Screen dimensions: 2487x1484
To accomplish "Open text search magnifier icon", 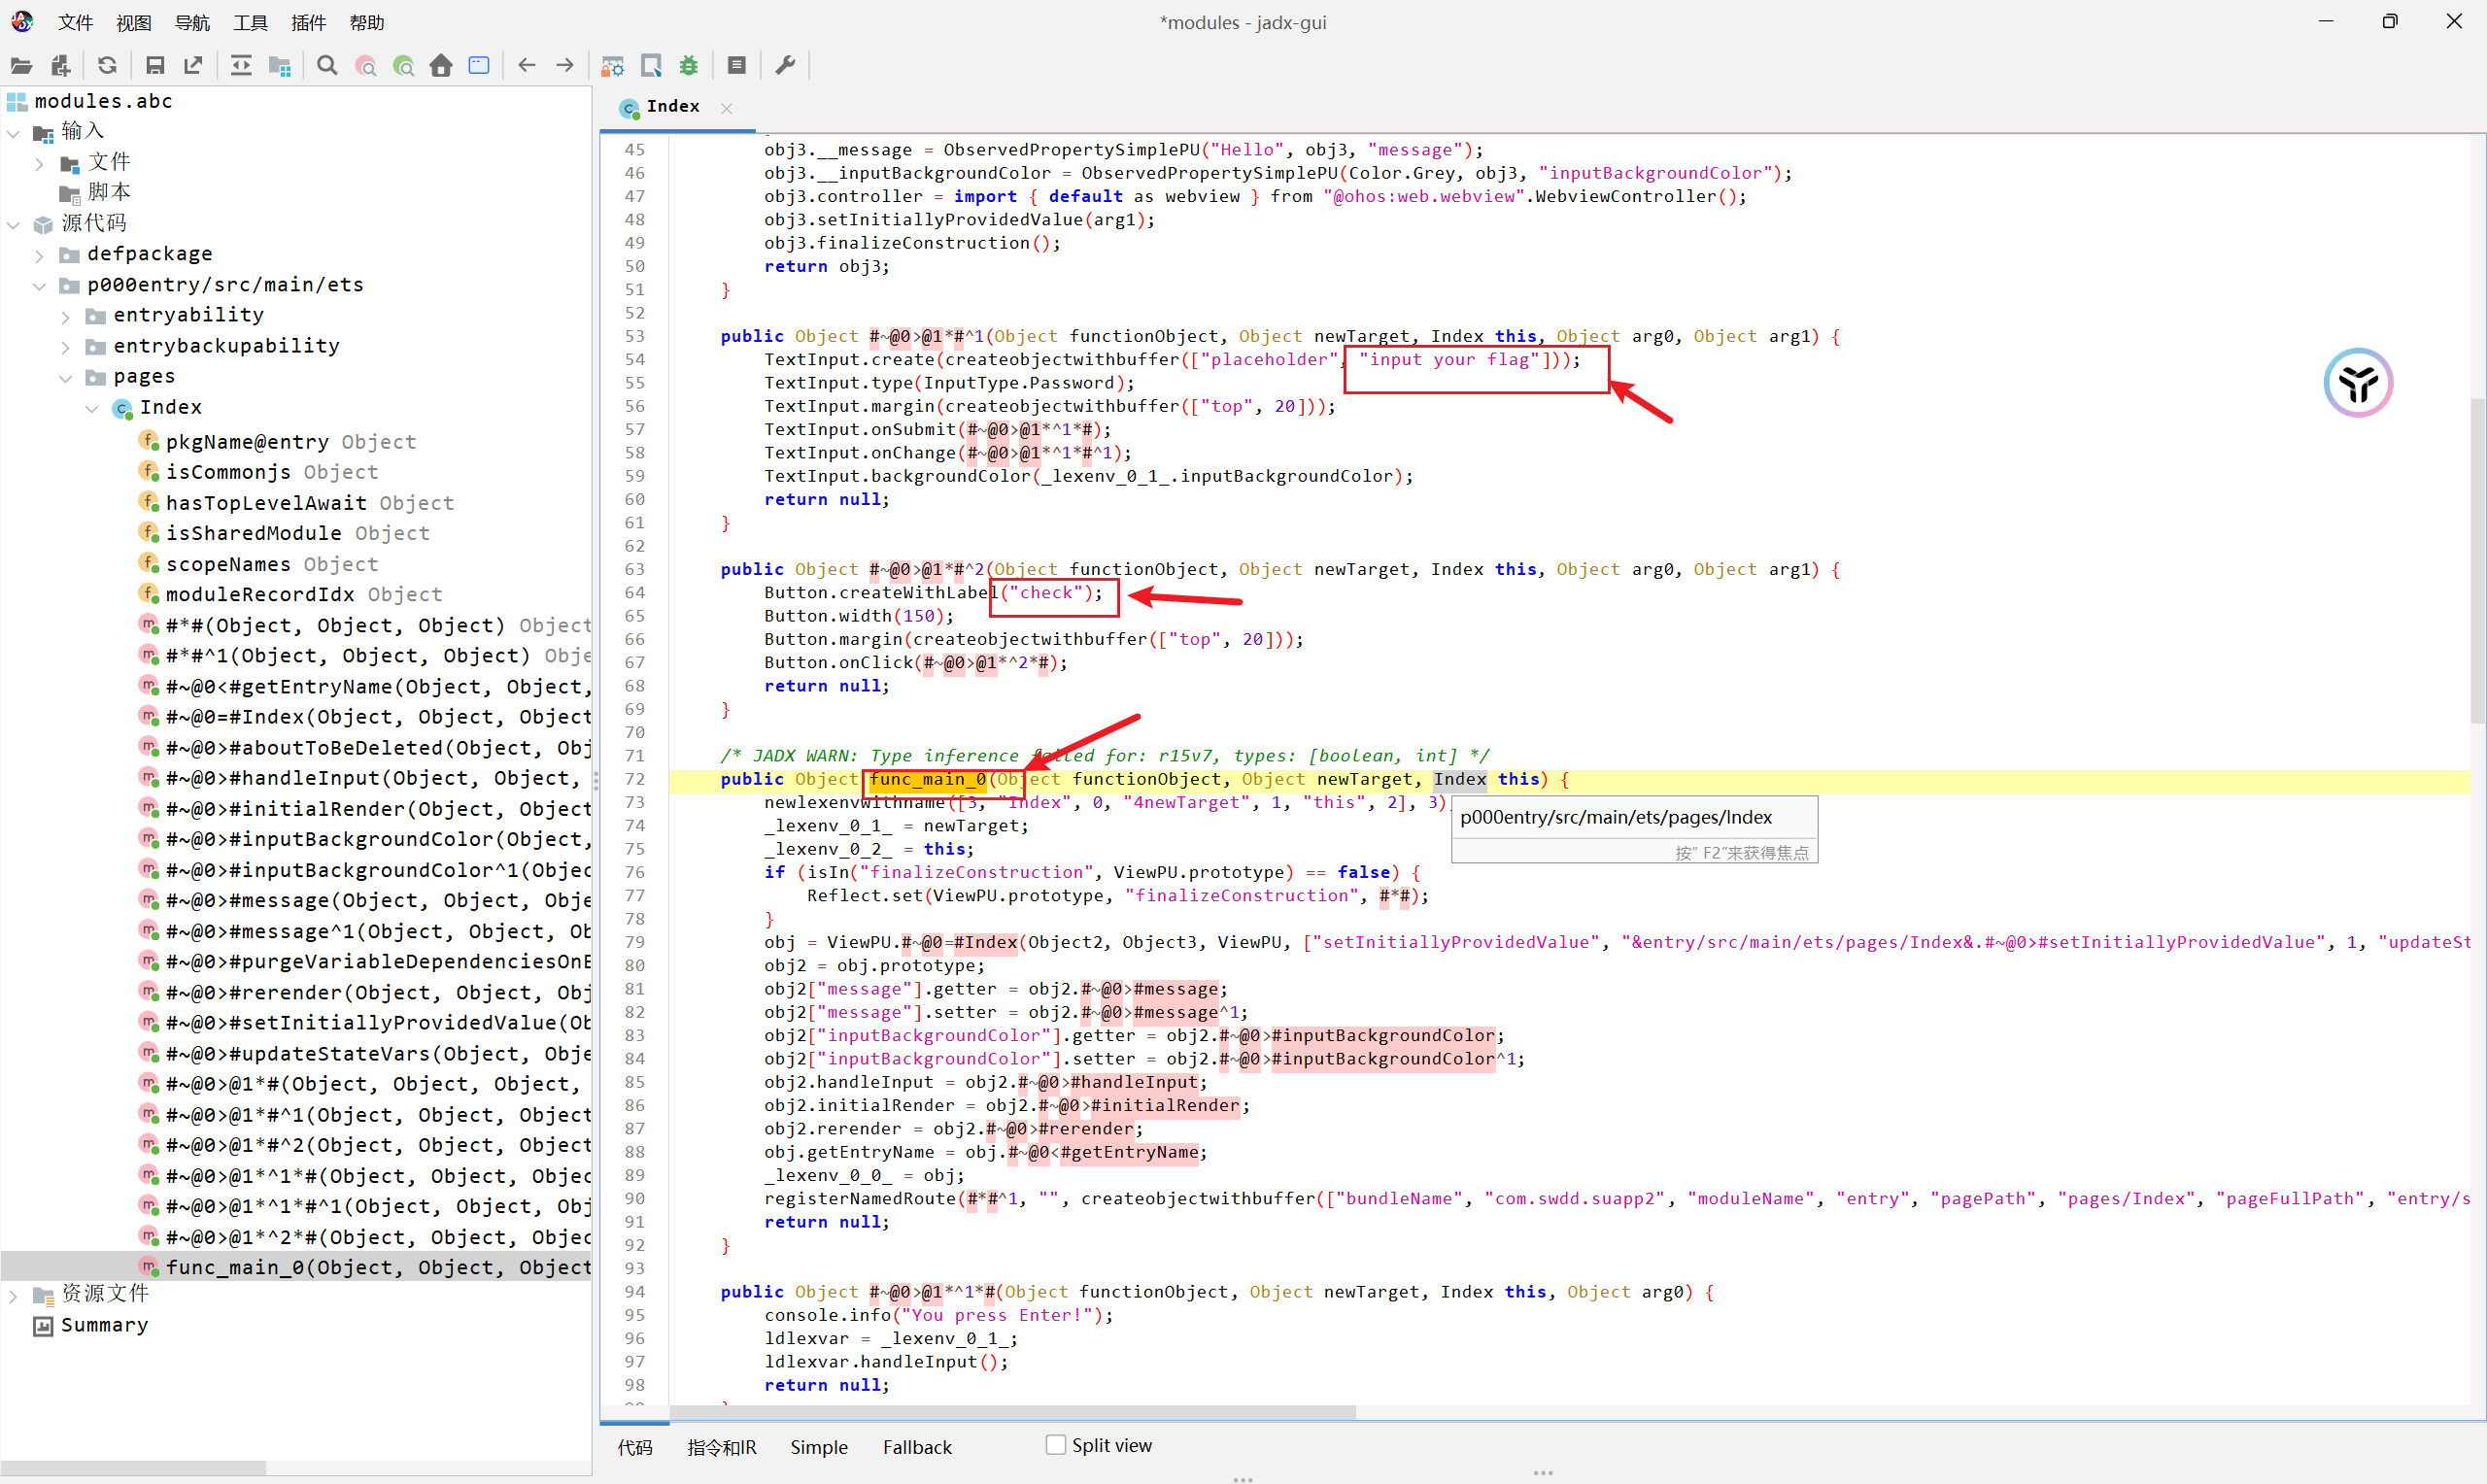I will click(x=327, y=66).
